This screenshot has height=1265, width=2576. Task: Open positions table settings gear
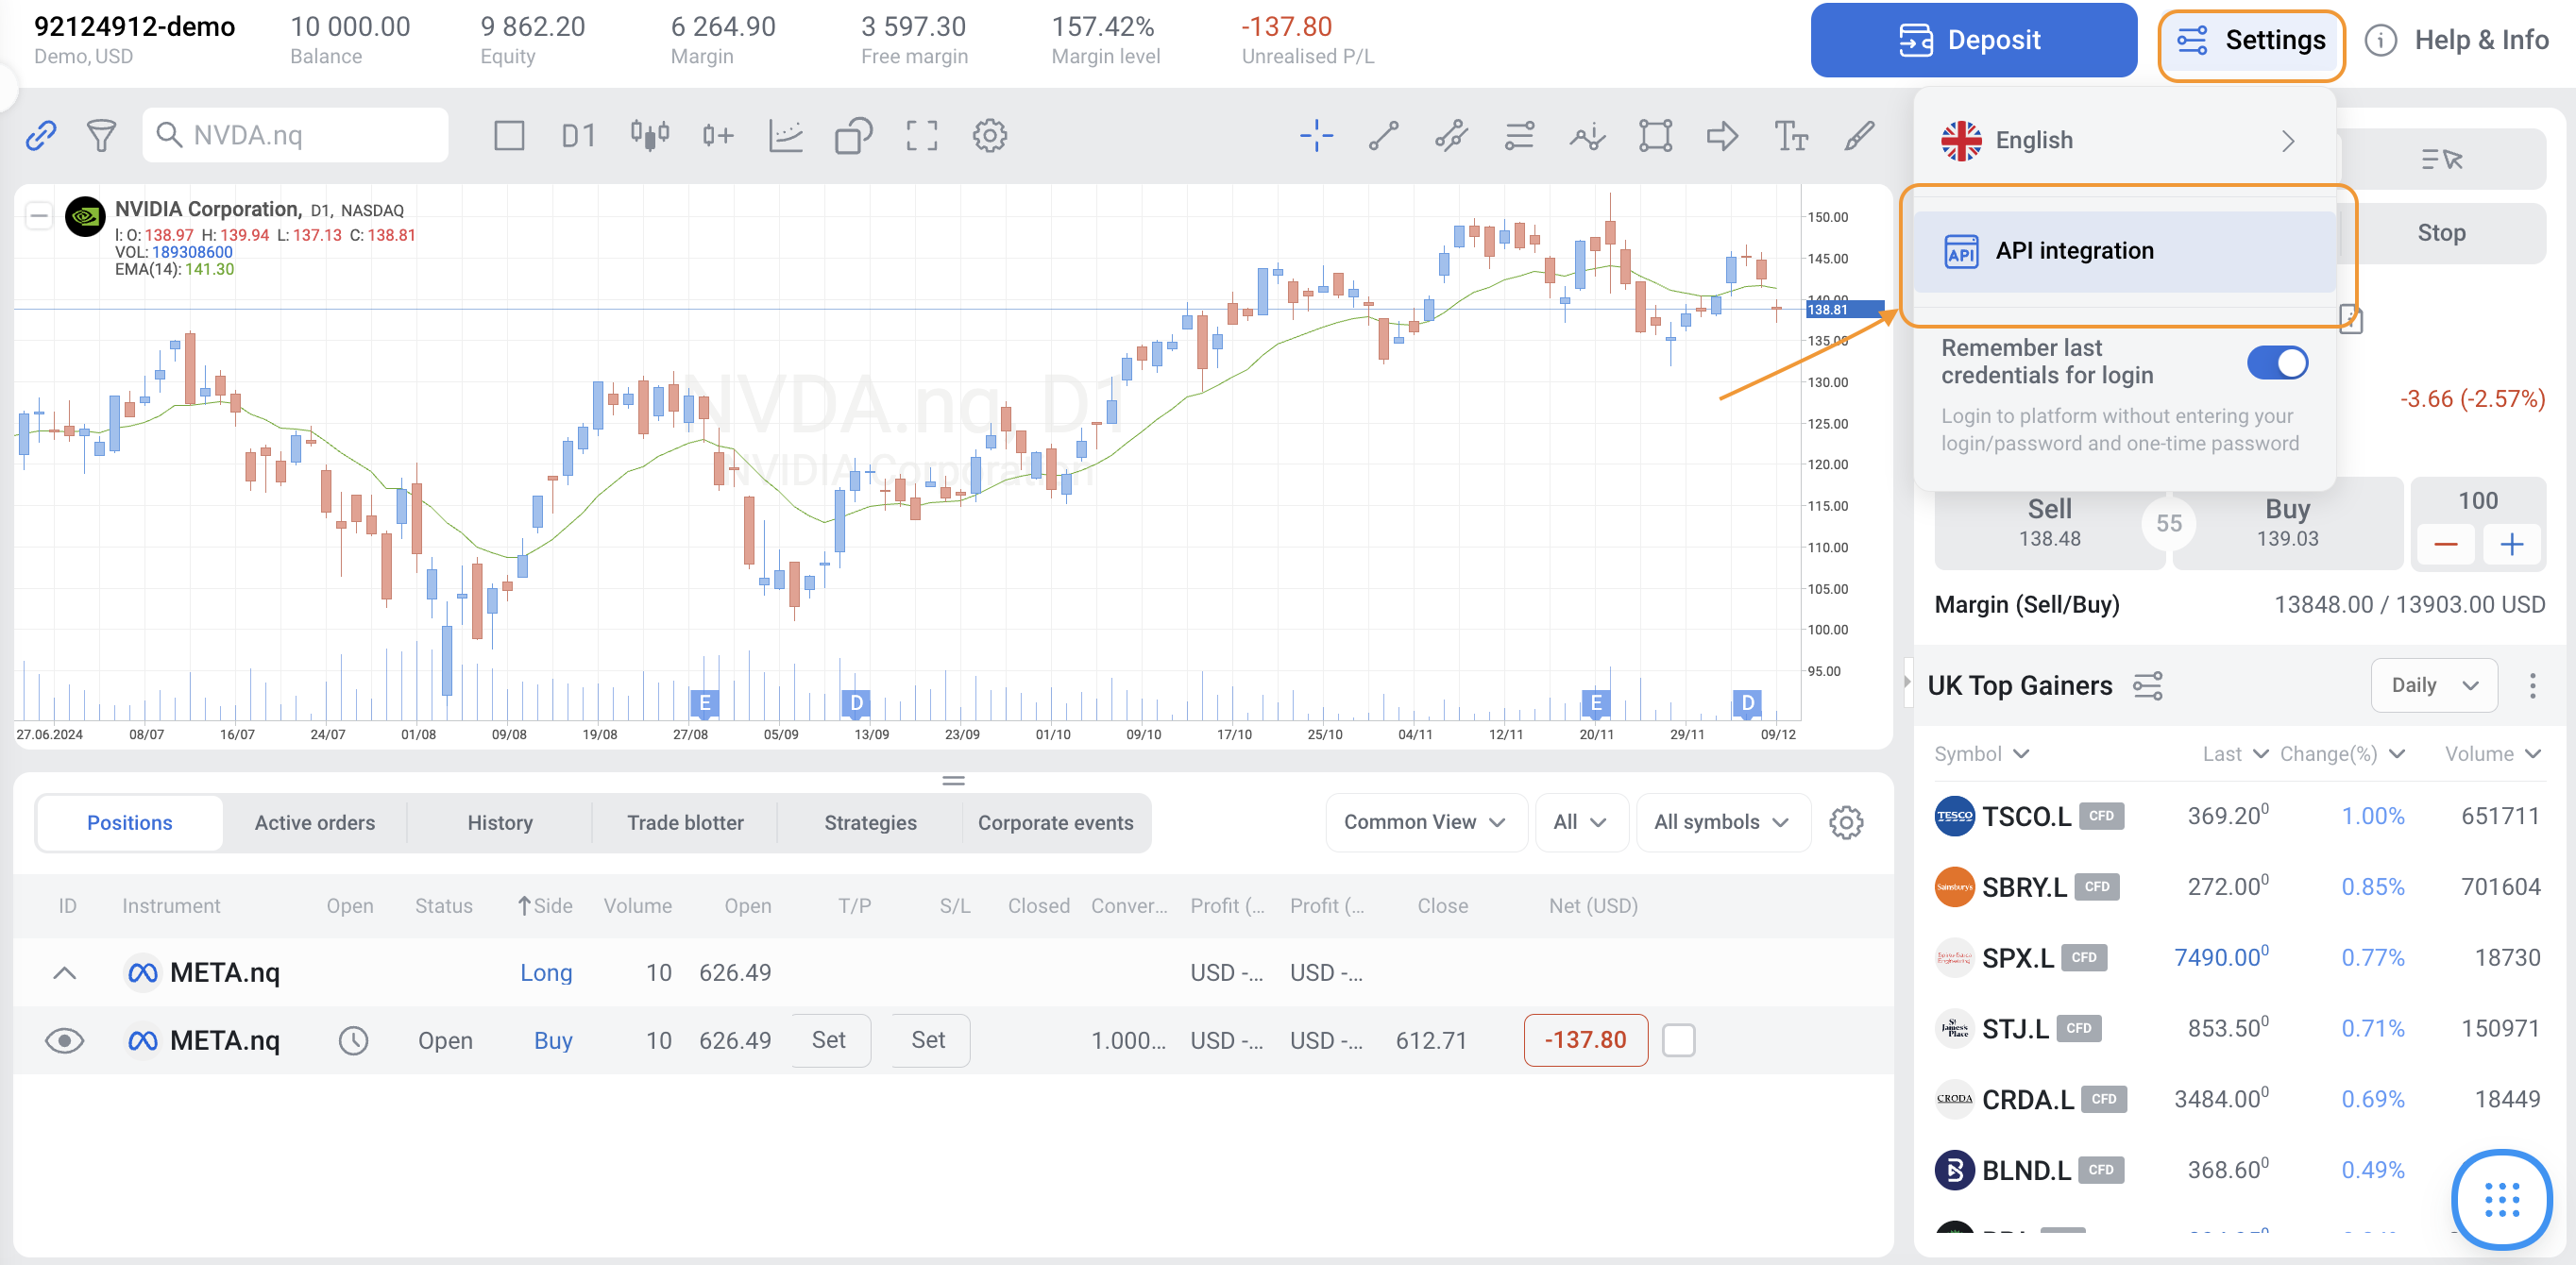click(x=1845, y=823)
